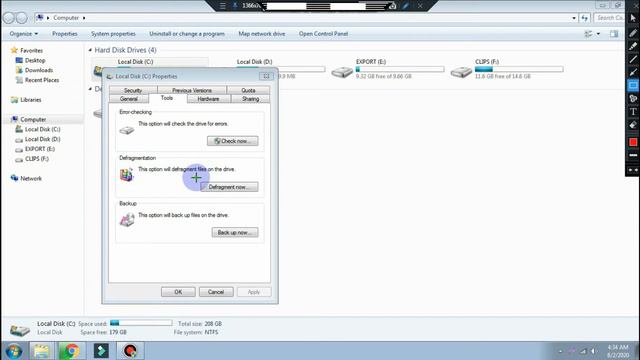Cancel the Local Disk properties dialog
Screen dimensions: 640x360
click(x=216, y=292)
